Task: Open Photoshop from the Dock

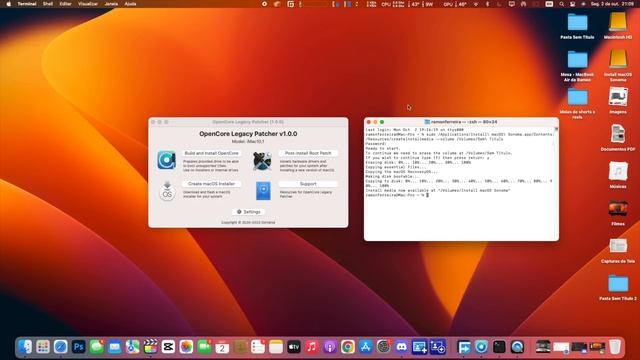Action: [78, 347]
